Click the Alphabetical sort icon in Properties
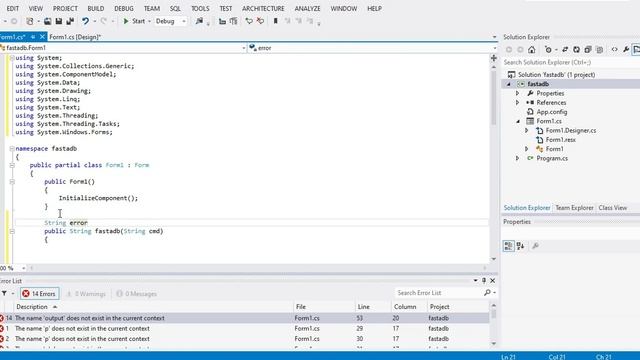 coord(520,246)
